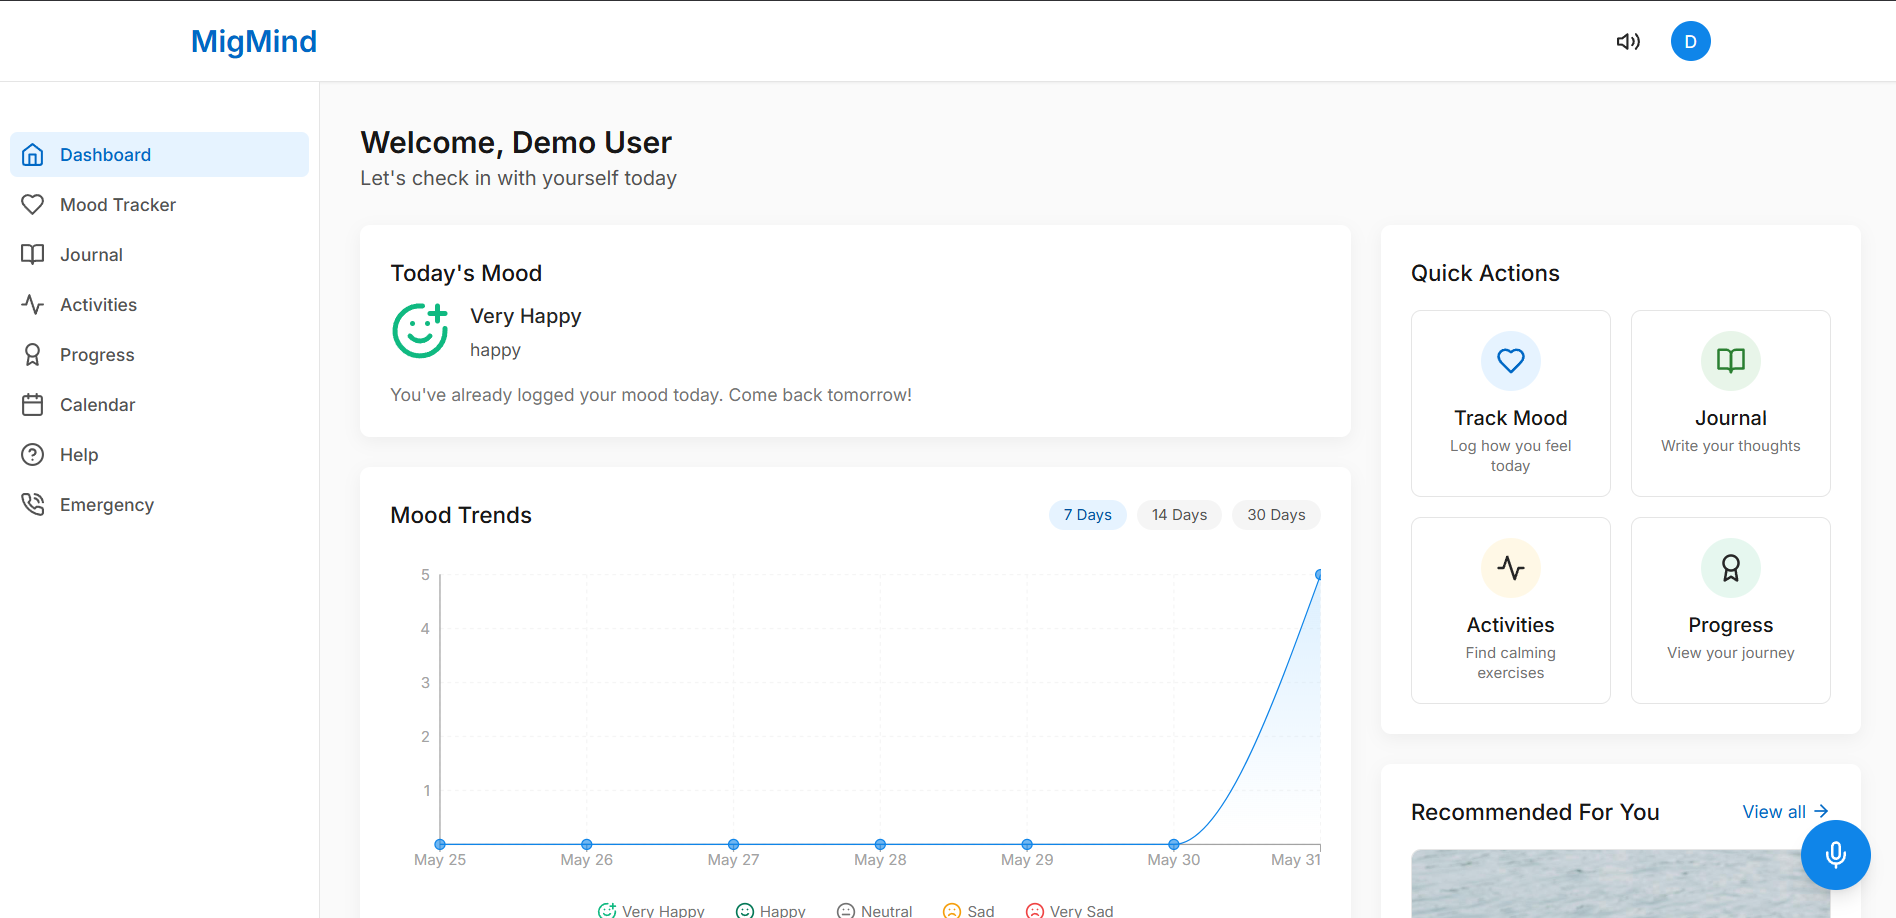Open Journal page from the sidebar
This screenshot has height=918, width=1896.
click(x=160, y=255)
